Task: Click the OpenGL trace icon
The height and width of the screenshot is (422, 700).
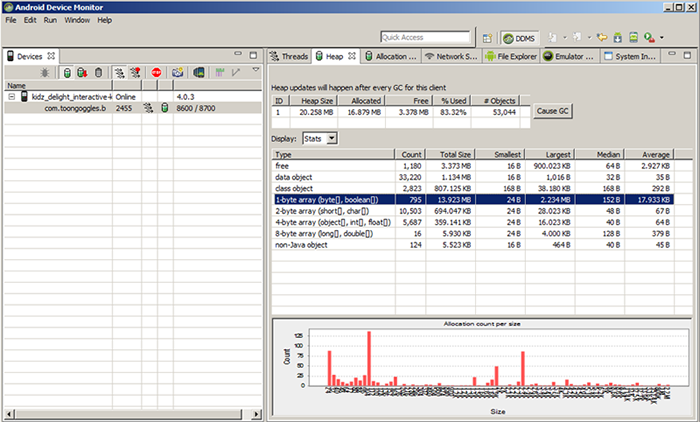Action: tap(236, 72)
